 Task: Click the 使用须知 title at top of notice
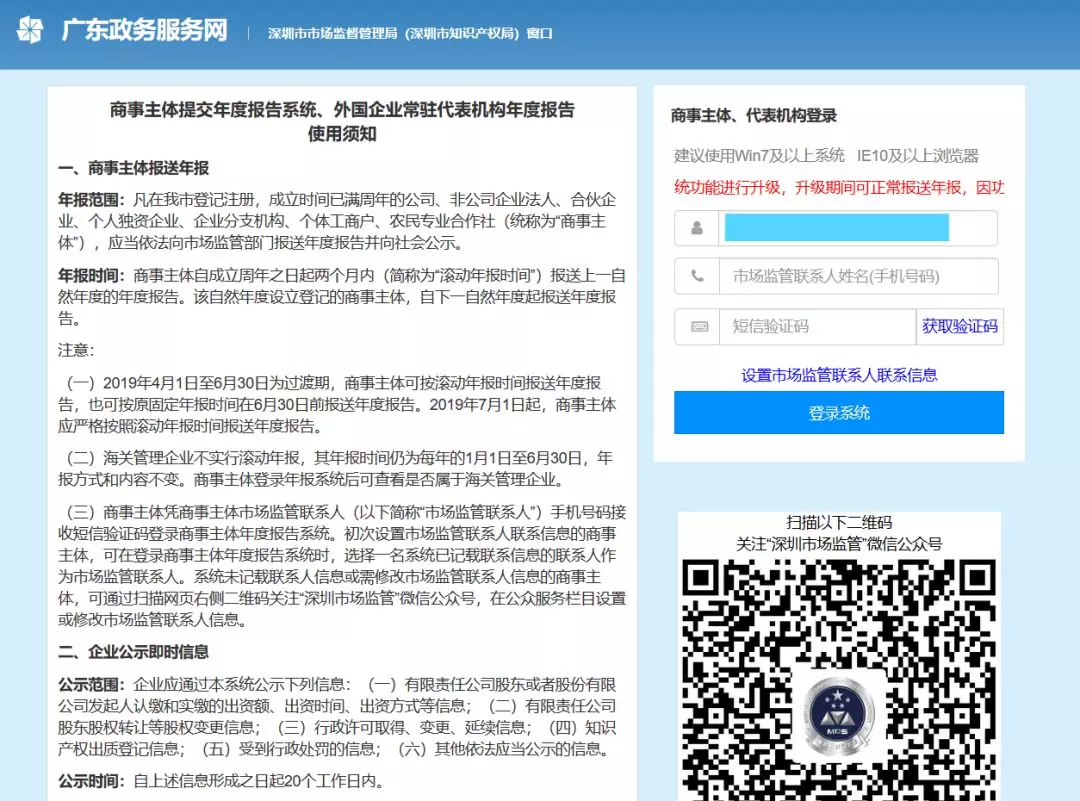click(x=342, y=134)
